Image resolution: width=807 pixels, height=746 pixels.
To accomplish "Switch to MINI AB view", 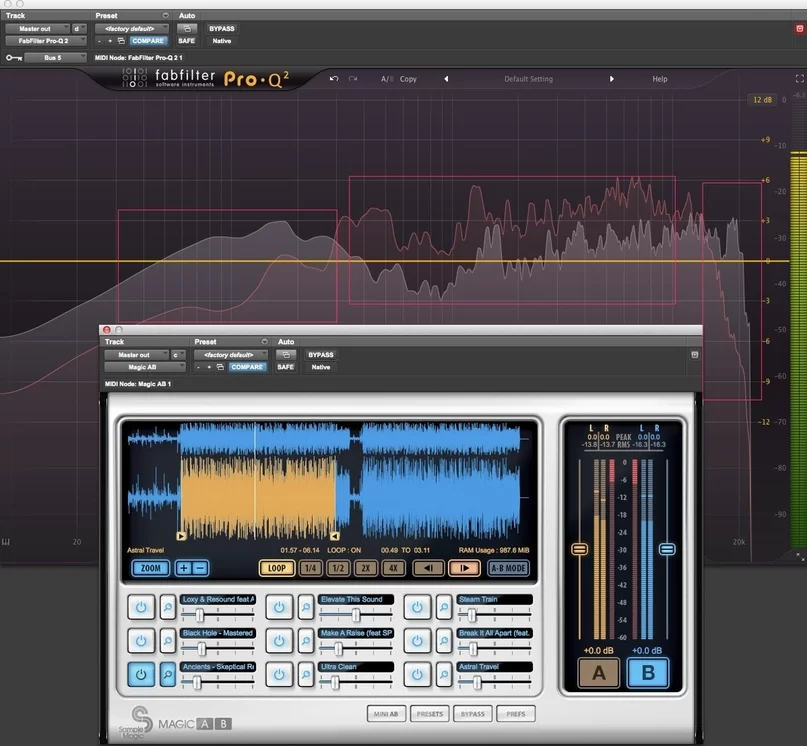I will tap(386, 714).
